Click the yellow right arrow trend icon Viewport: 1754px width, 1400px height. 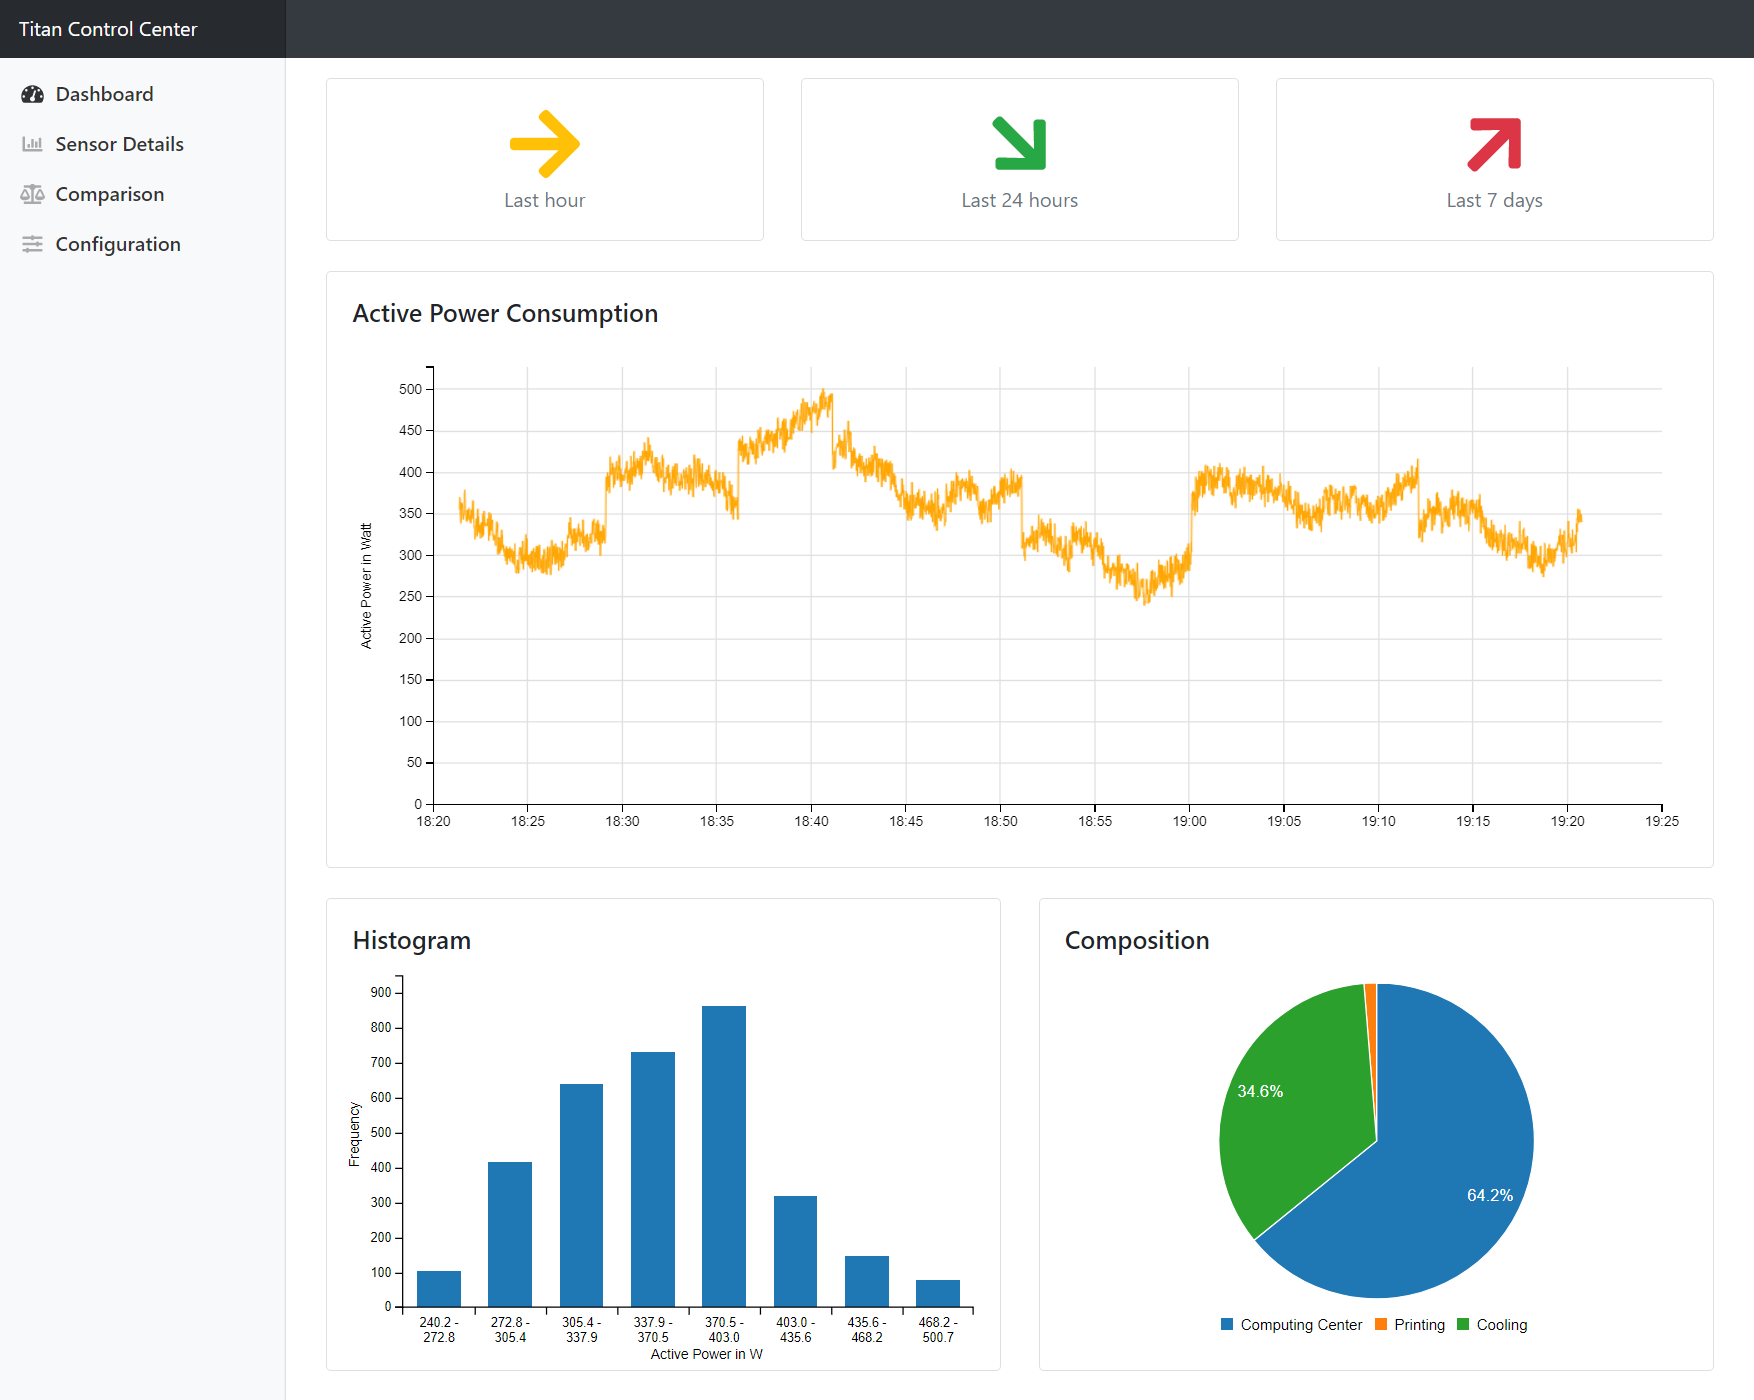(544, 144)
